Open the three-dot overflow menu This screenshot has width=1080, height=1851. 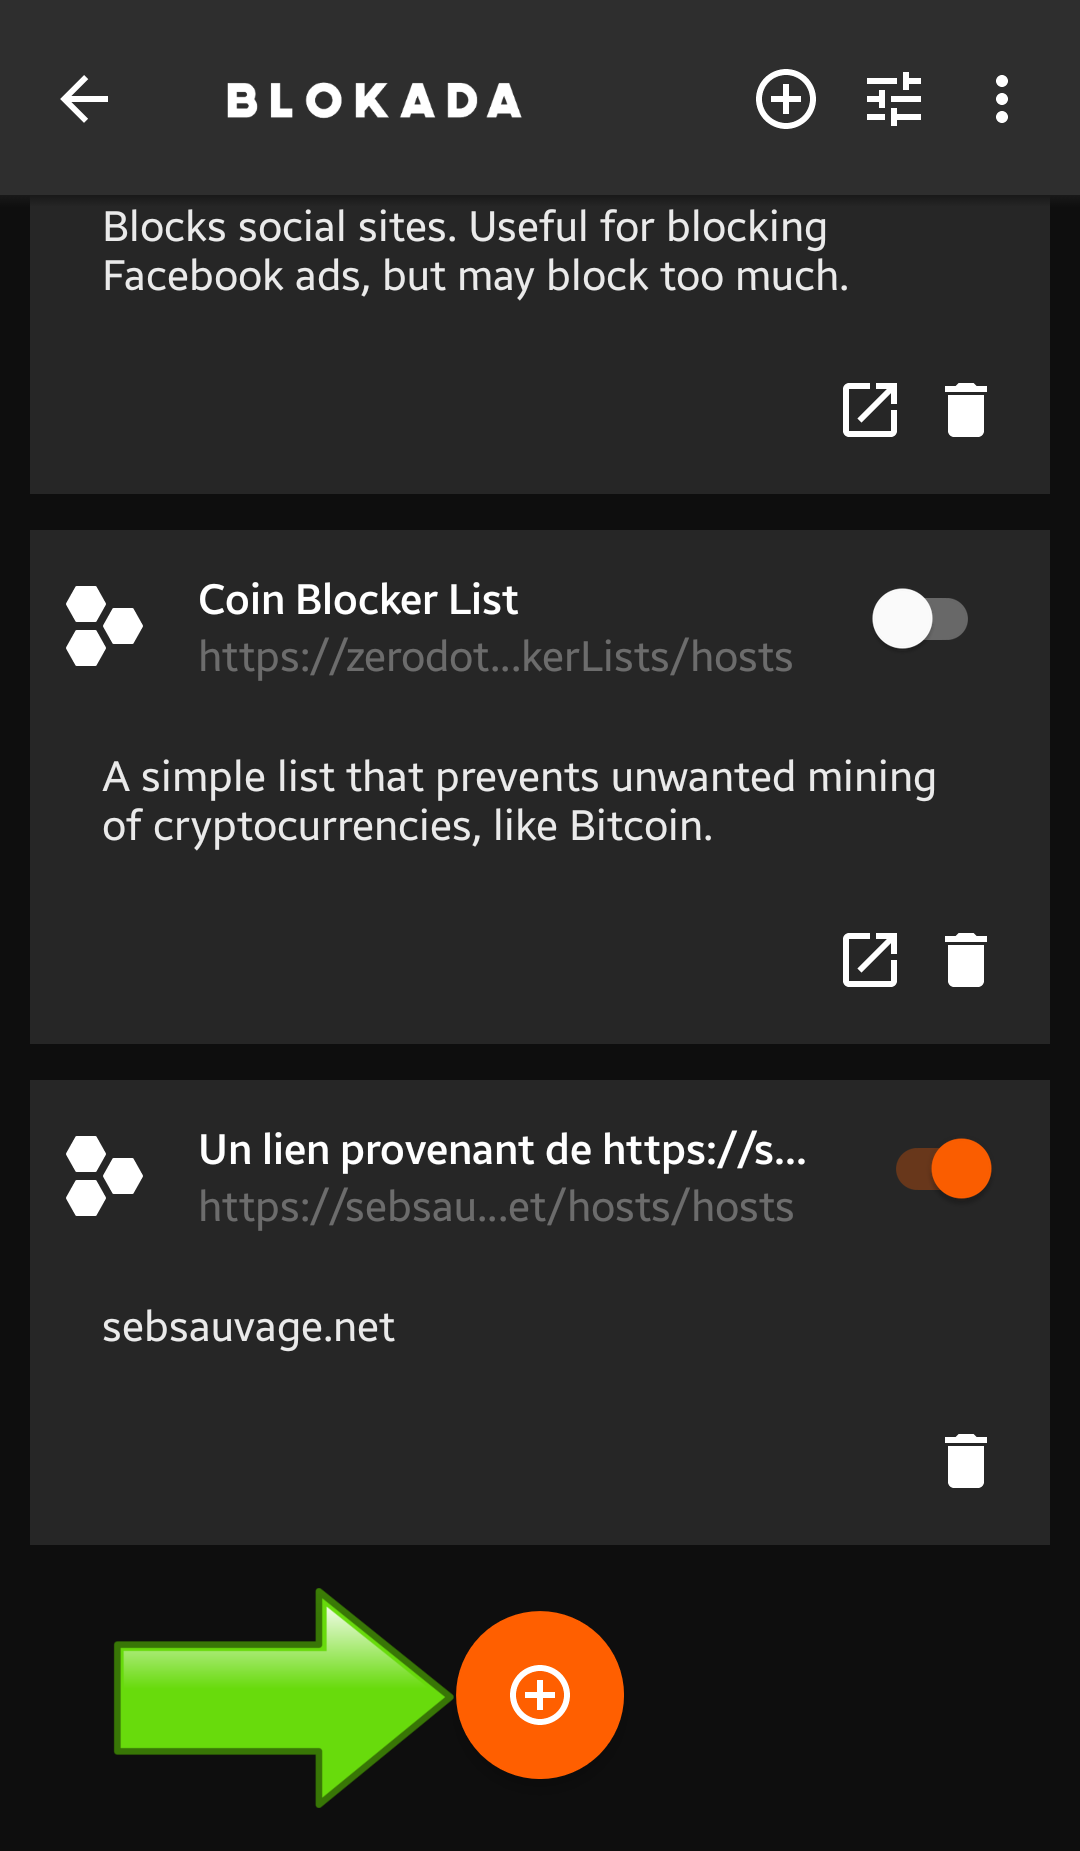(1001, 99)
